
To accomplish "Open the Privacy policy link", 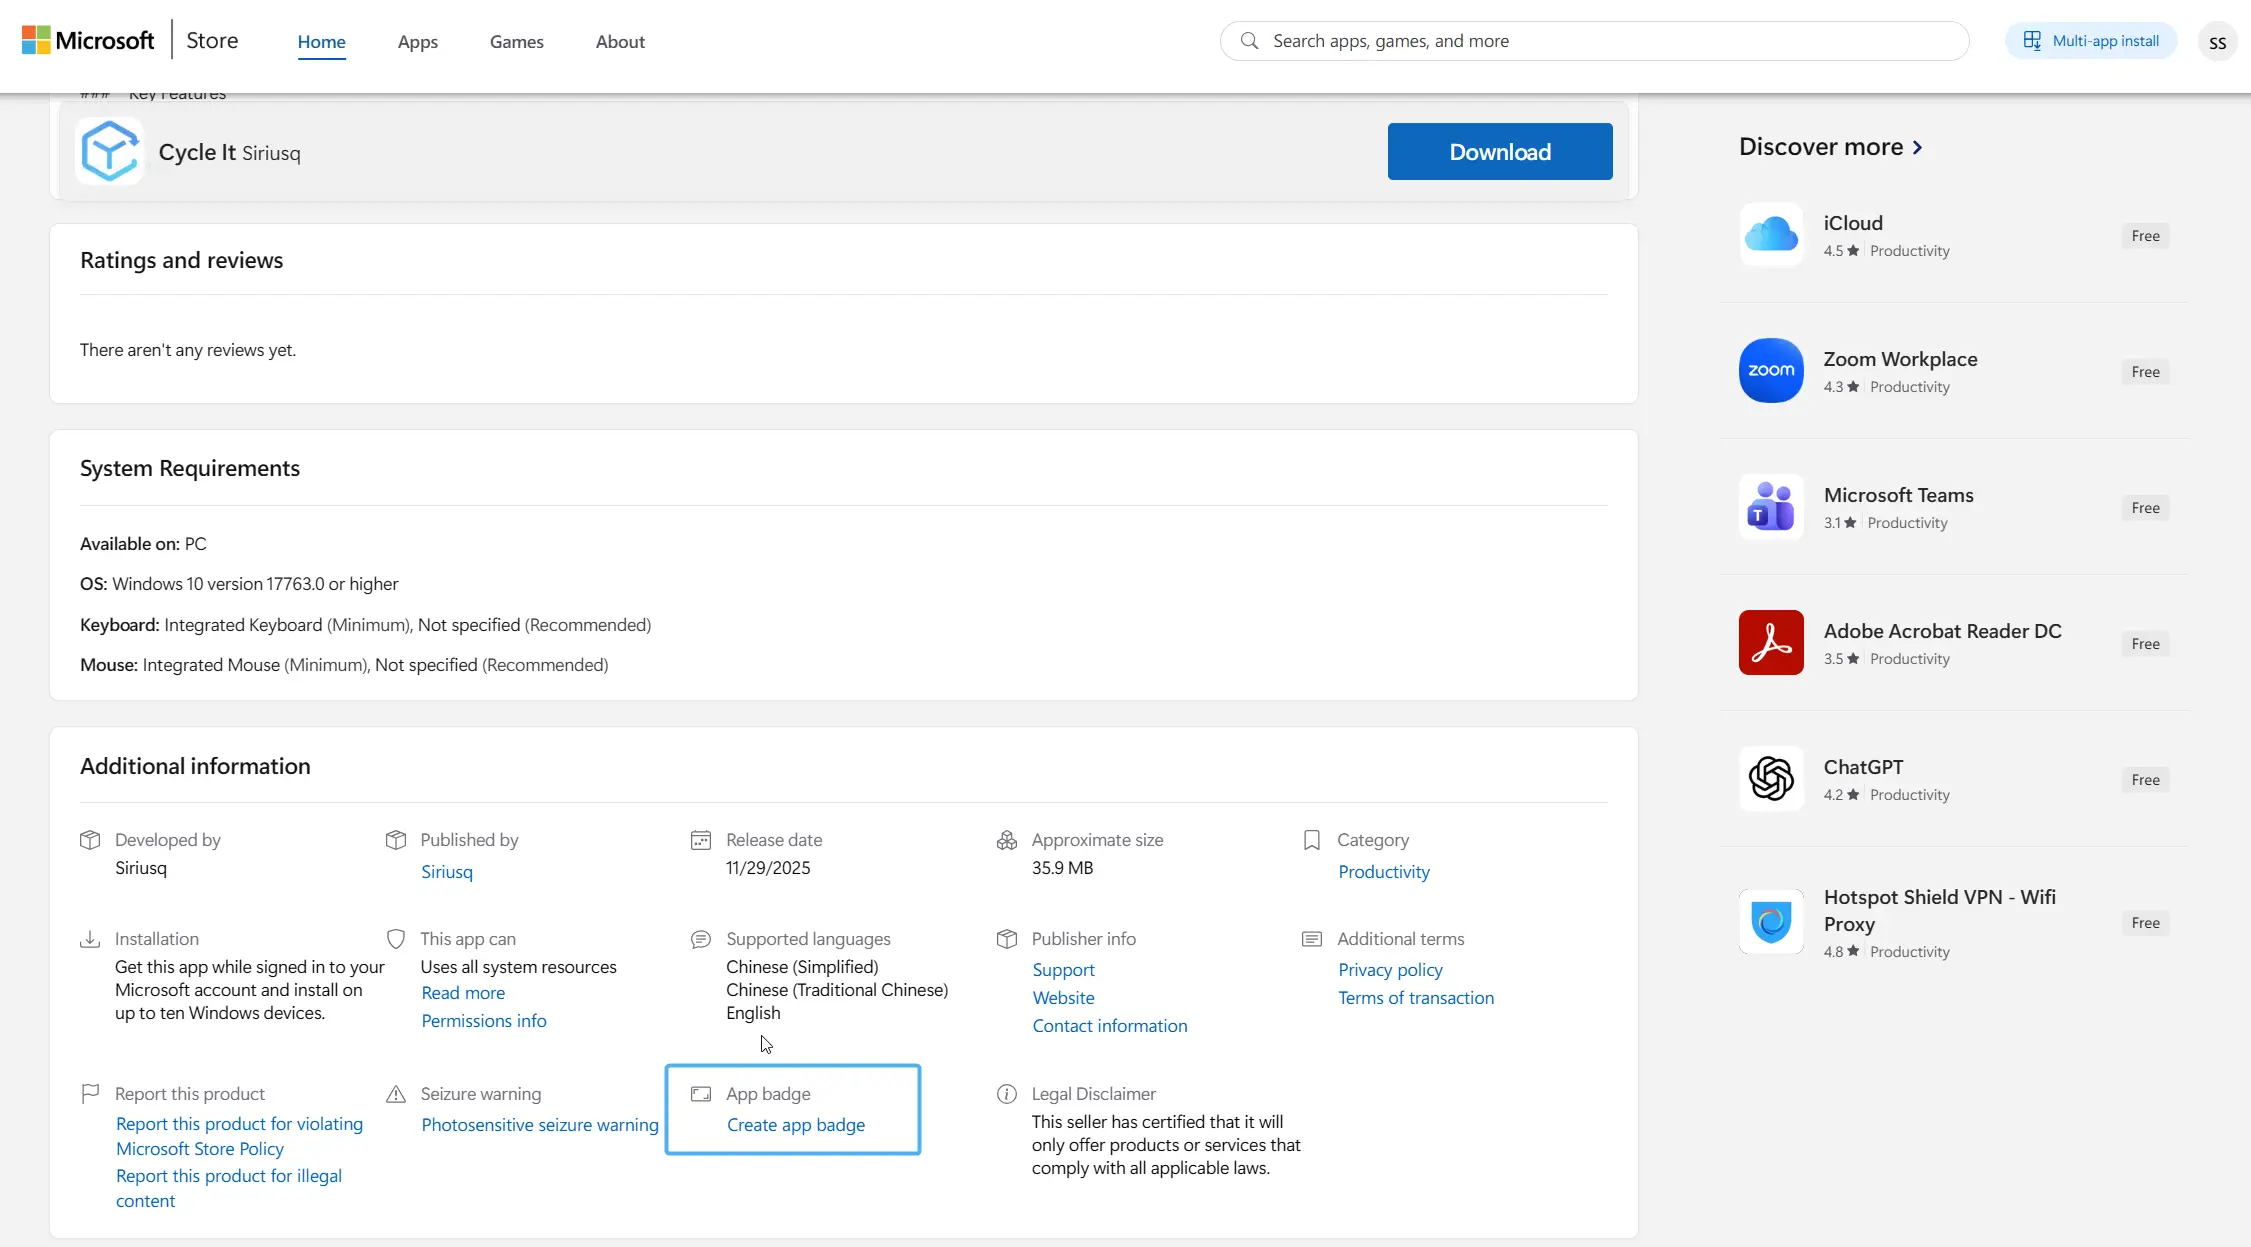I will point(1390,970).
